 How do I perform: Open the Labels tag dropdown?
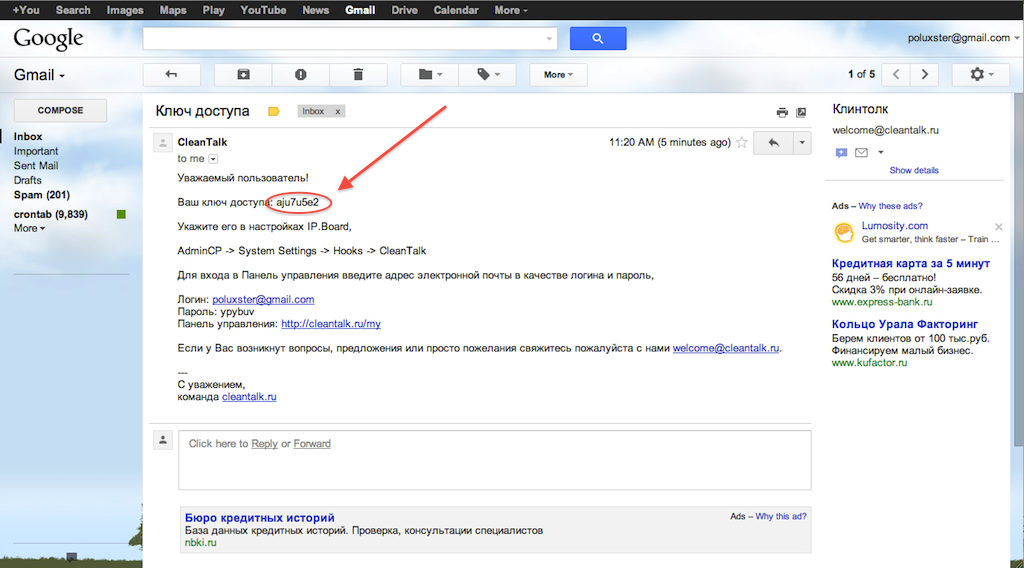click(486, 75)
